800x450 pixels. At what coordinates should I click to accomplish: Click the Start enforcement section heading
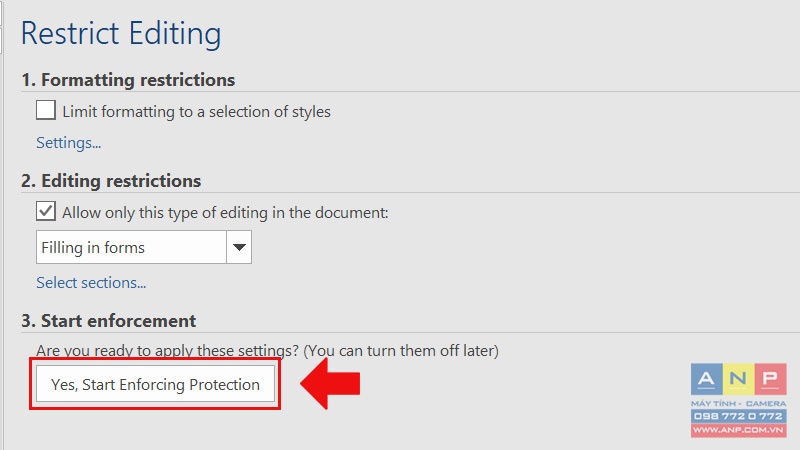click(109, 321)
